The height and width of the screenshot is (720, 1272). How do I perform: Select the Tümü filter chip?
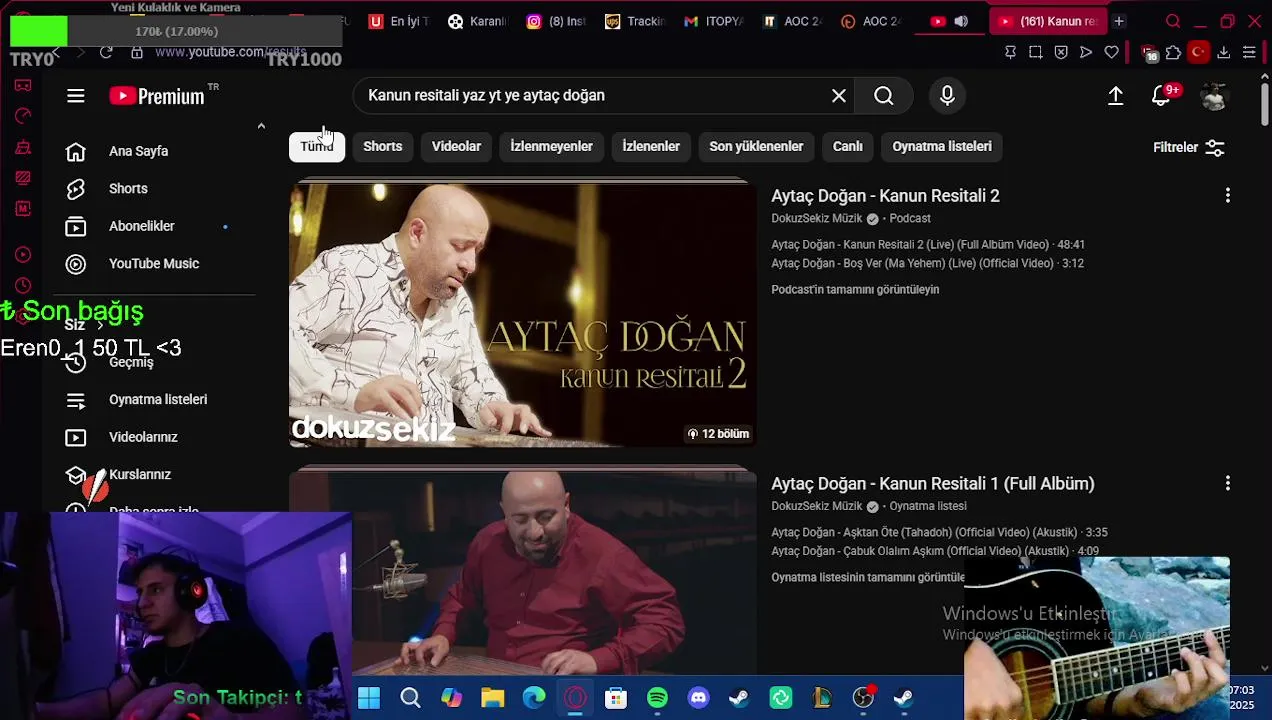click(317, 147)
